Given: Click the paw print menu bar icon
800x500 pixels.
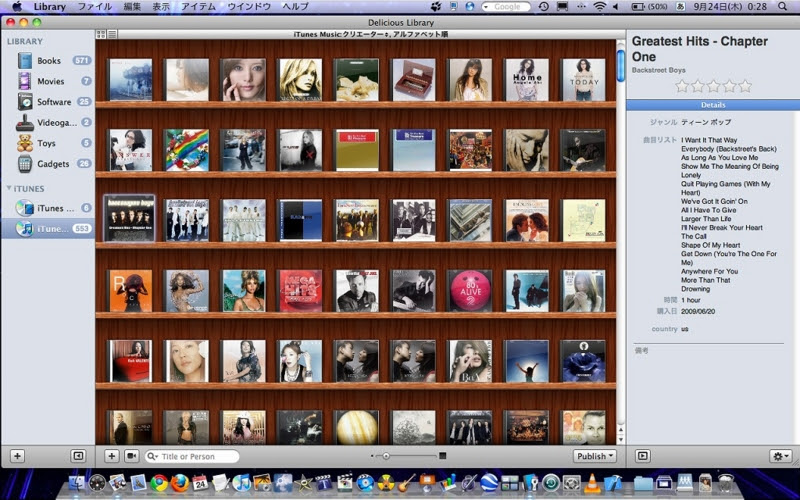Looking at the screenshot, I should [436, 7].
